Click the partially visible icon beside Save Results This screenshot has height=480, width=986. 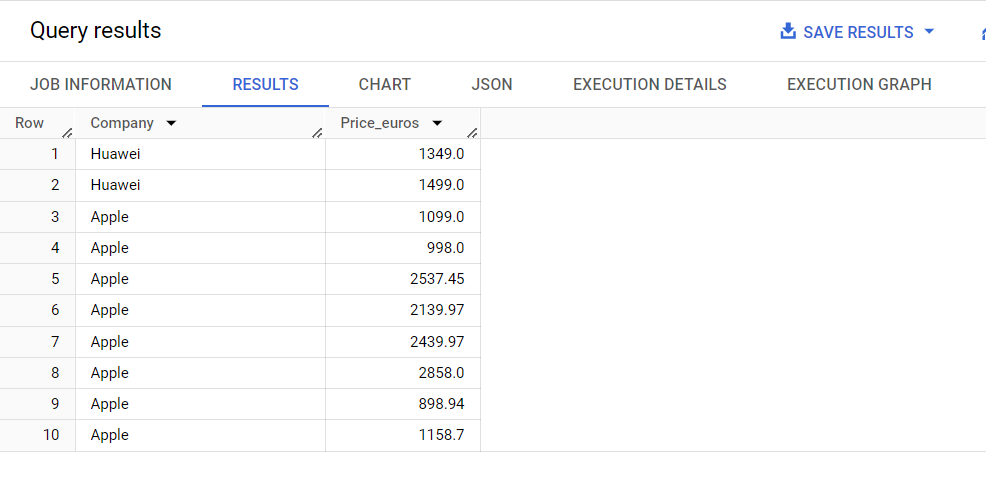pos(983,32)
